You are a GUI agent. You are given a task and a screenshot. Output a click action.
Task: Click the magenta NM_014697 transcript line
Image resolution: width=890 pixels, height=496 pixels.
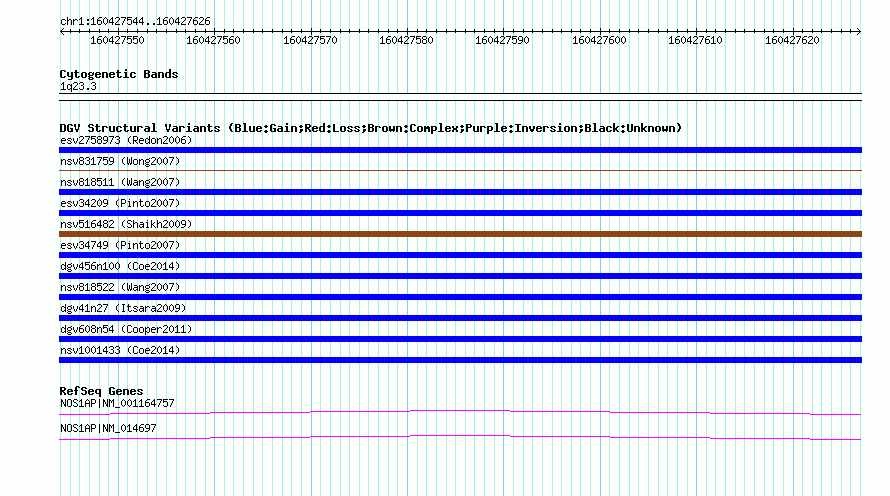460,437
